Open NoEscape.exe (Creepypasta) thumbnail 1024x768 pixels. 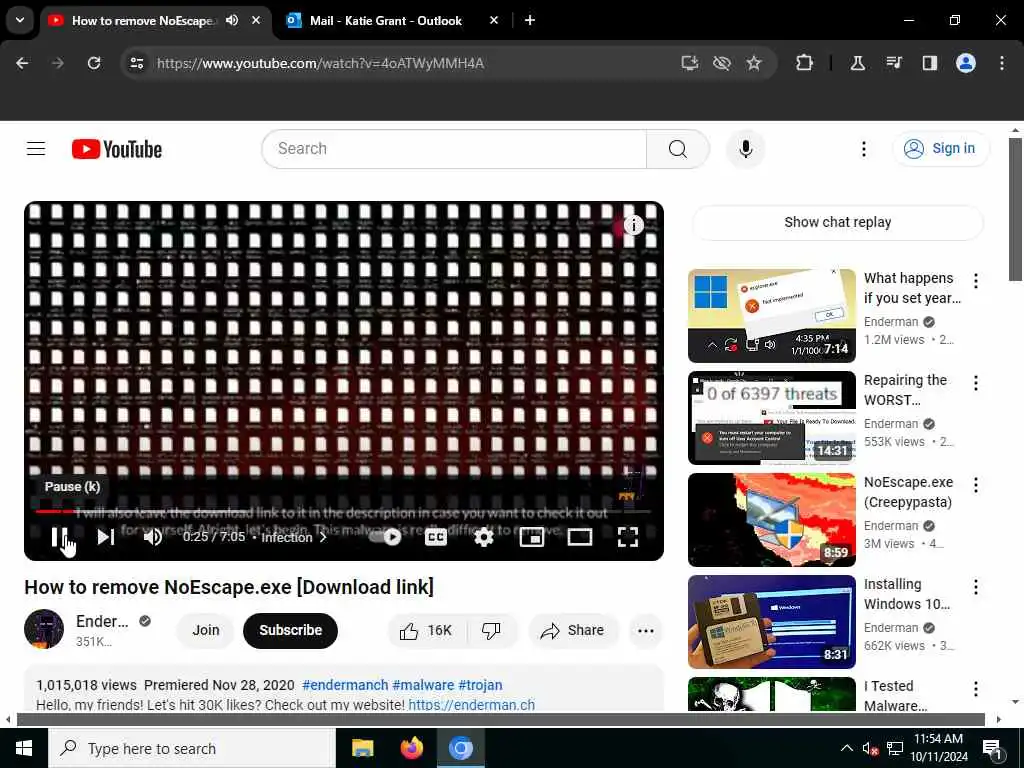tap(771, 519)
